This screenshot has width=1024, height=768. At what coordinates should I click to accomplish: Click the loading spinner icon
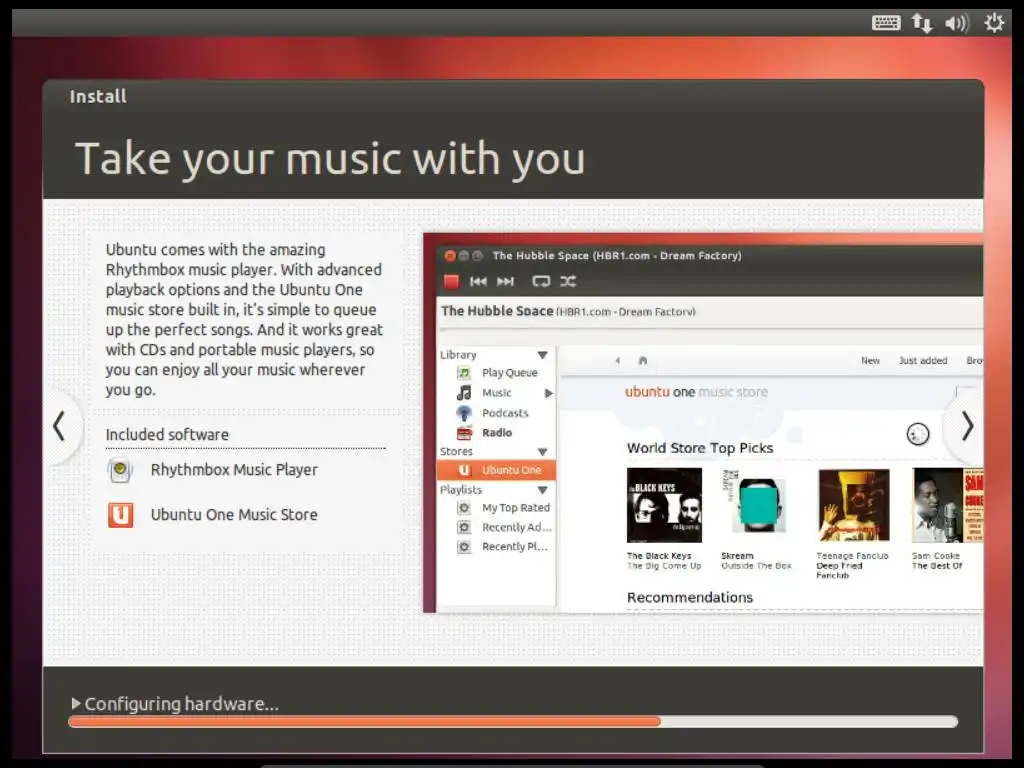click(918, 434)
